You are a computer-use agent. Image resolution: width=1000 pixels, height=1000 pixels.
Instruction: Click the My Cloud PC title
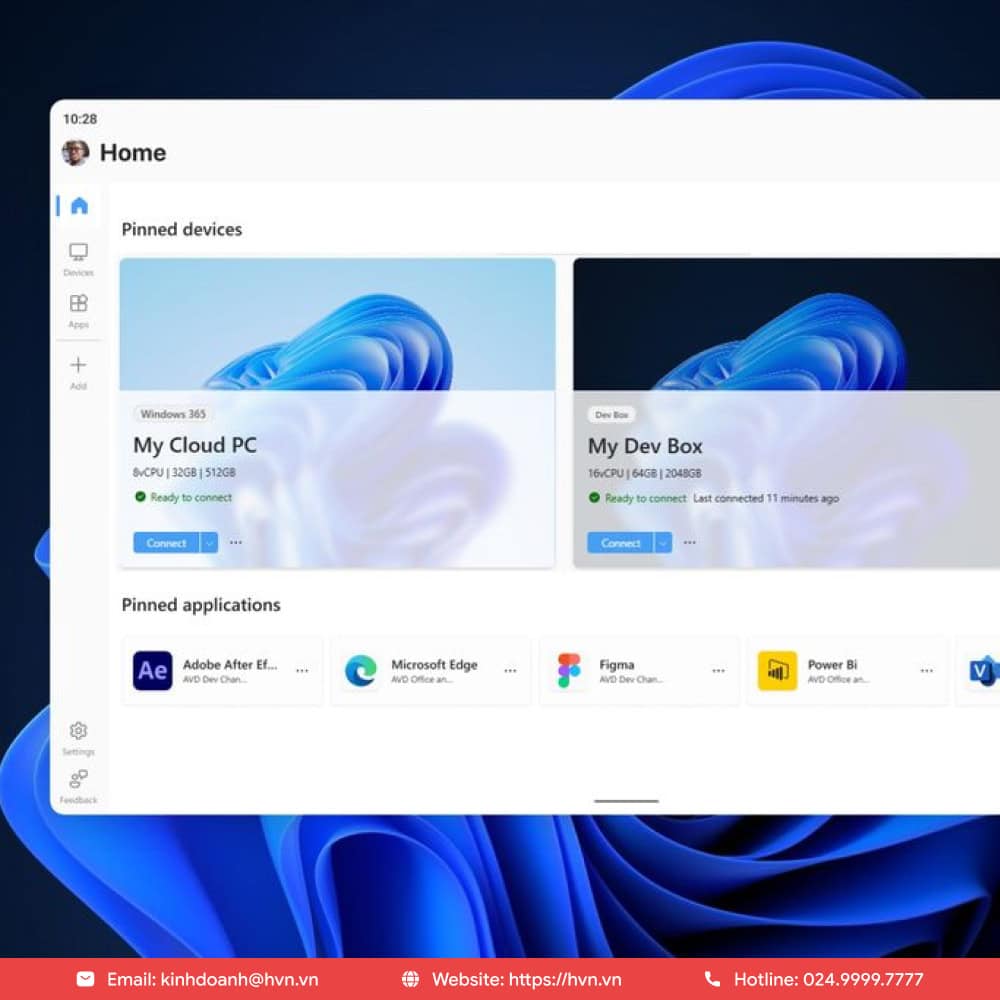[x=195, y=445]
